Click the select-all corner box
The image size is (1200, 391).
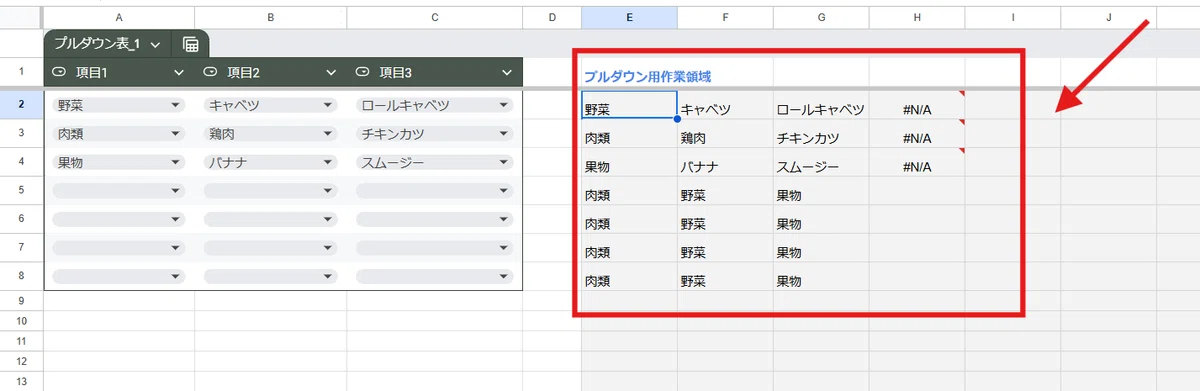tap(22, 18)
